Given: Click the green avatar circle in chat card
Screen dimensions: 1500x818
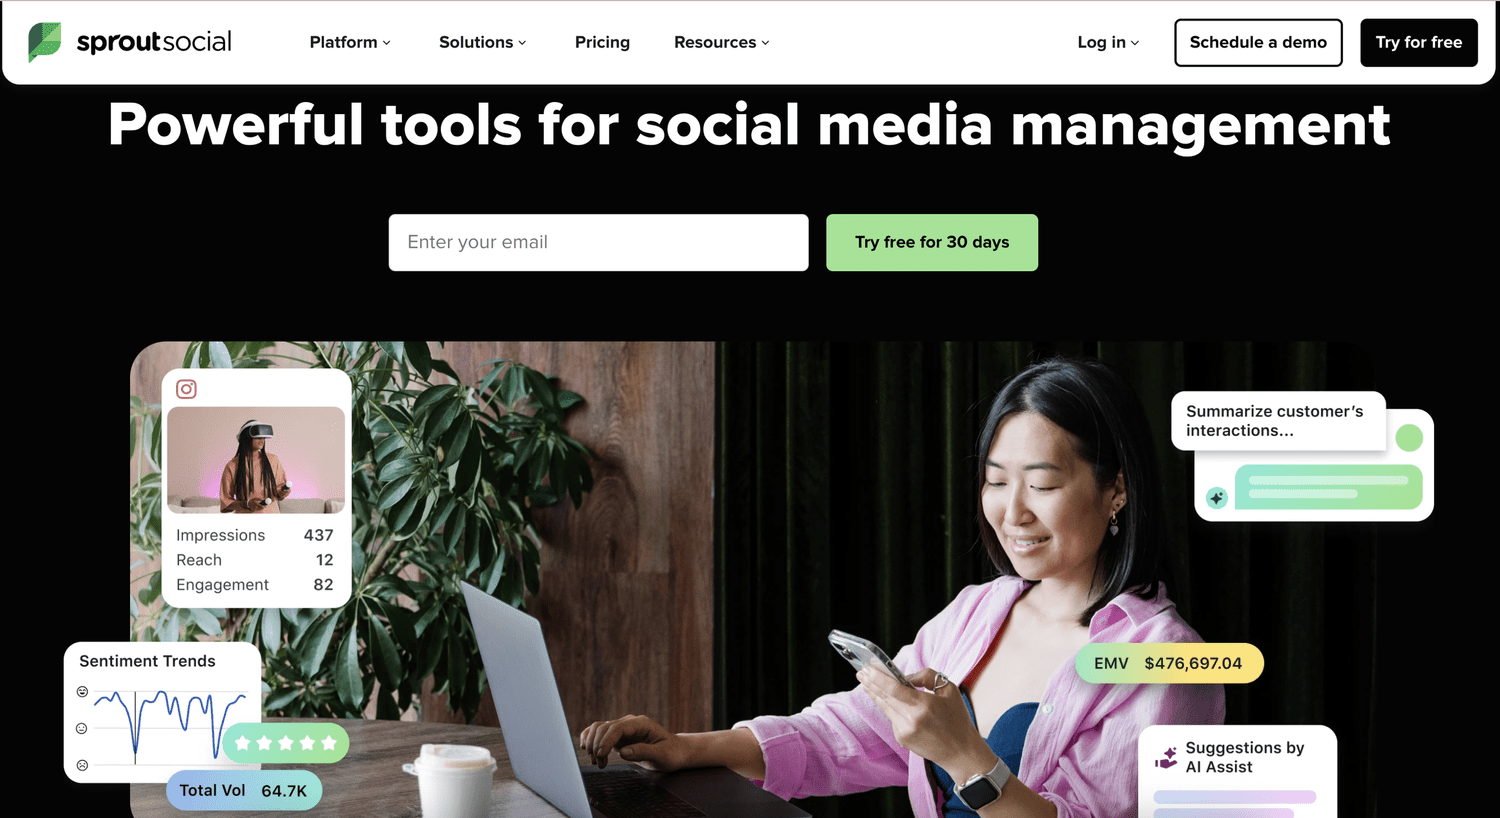Looking at the screenshot, I should [1408, 437].
